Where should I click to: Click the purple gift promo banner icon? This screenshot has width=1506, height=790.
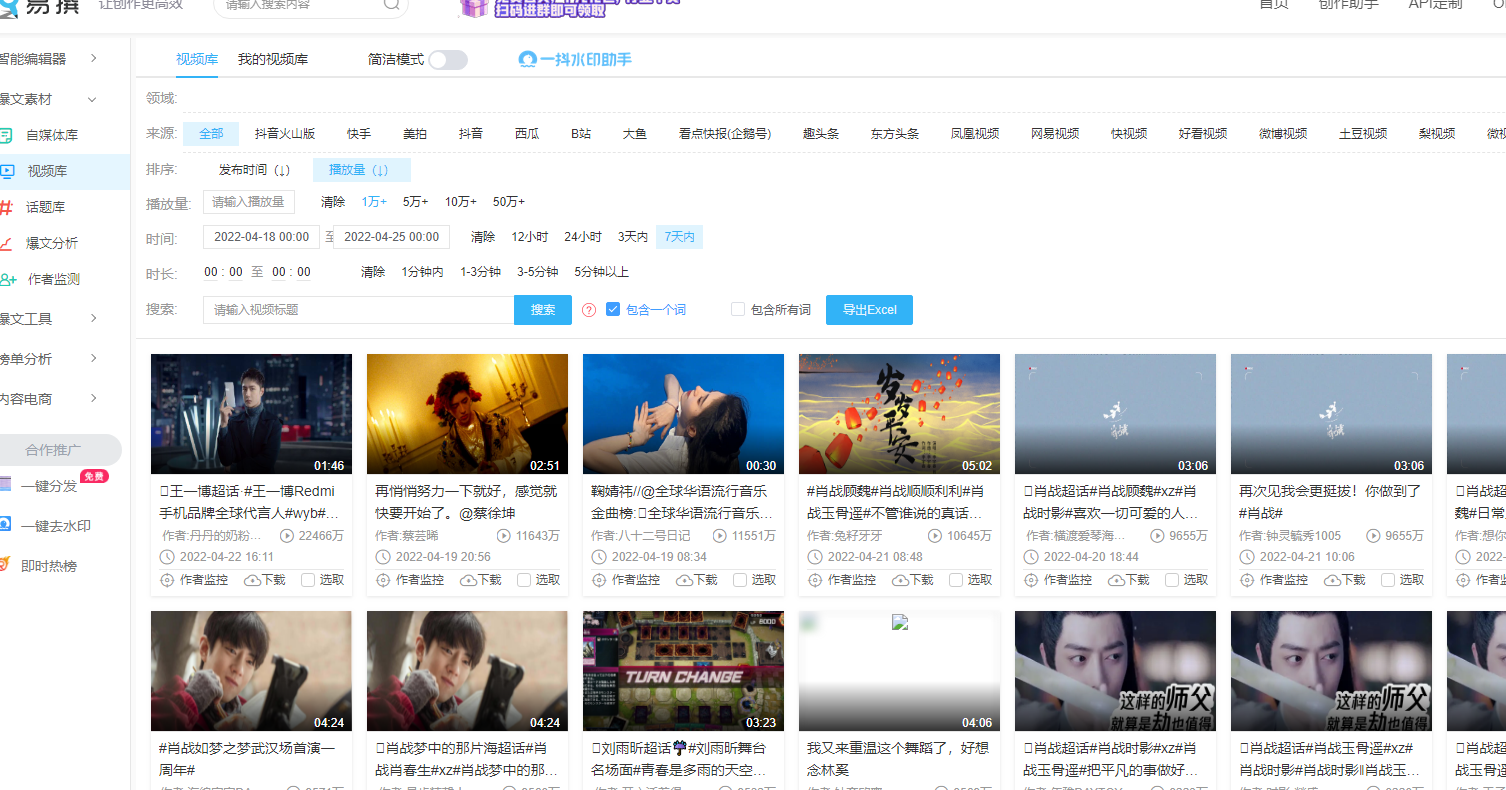(x=474, y=7)
